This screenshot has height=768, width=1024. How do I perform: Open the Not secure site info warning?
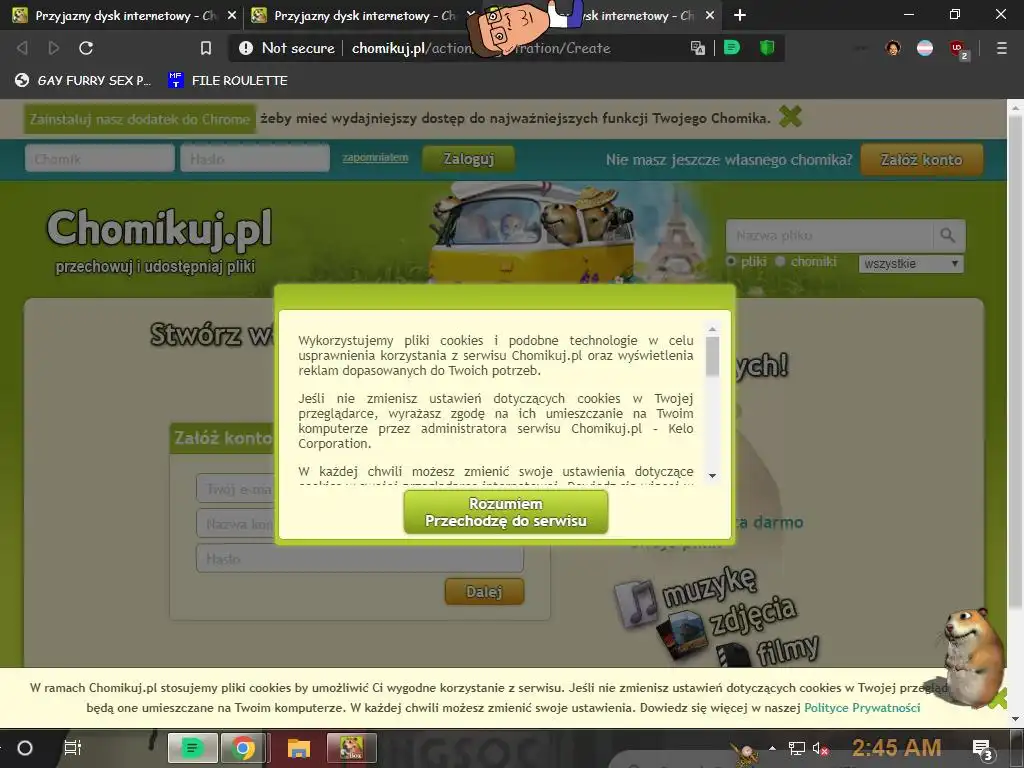[286, 48]
